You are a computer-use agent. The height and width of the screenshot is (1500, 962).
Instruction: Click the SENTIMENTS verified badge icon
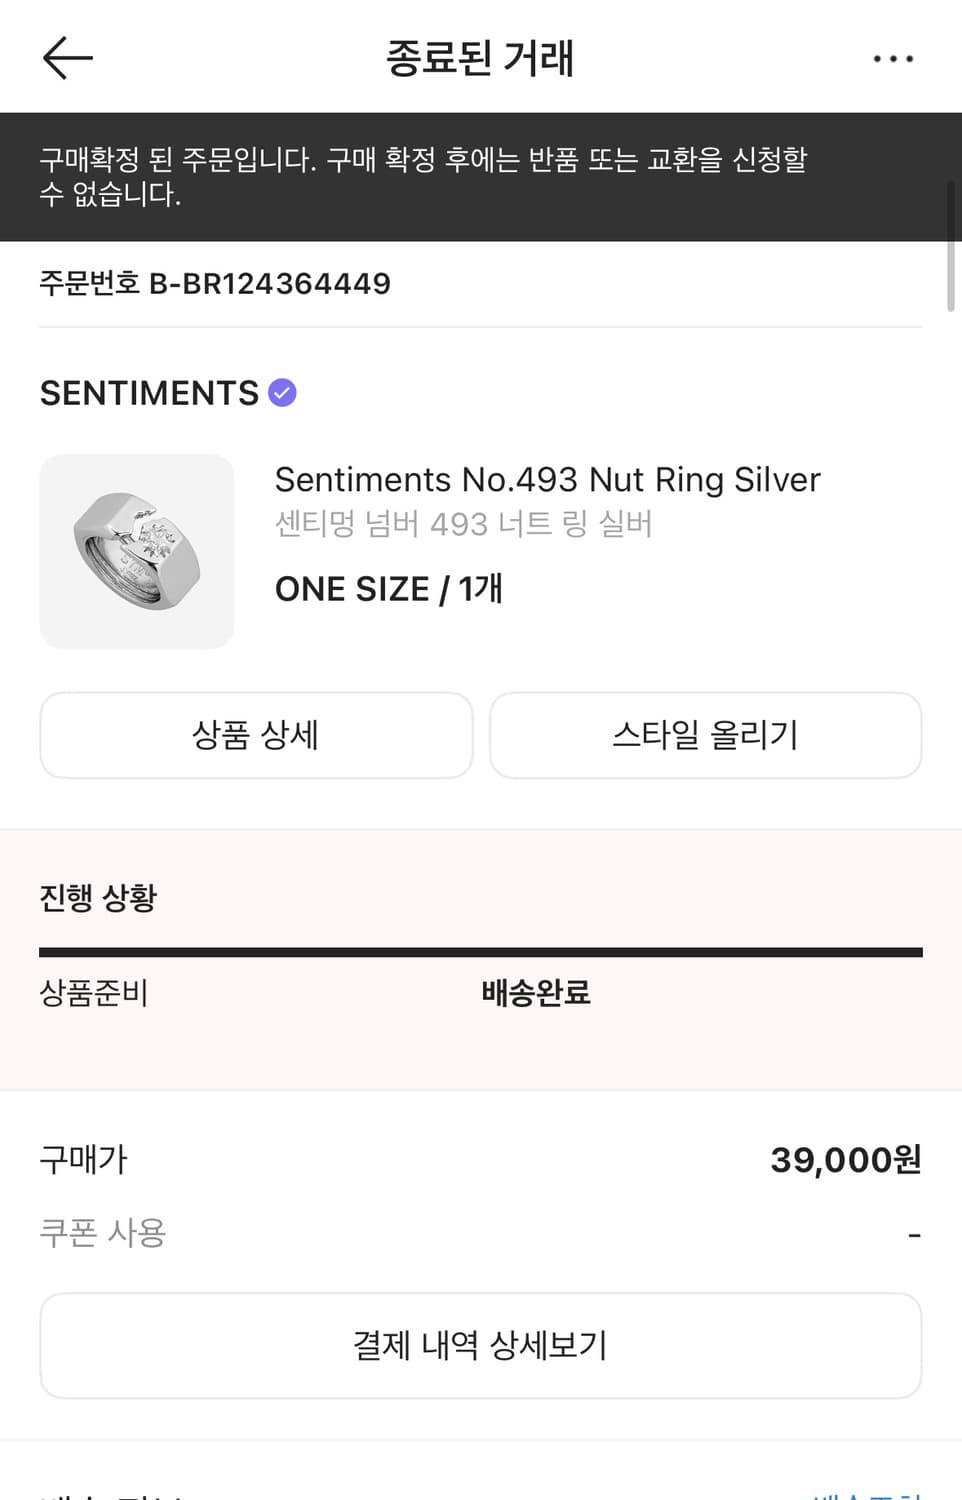point(283,393)
